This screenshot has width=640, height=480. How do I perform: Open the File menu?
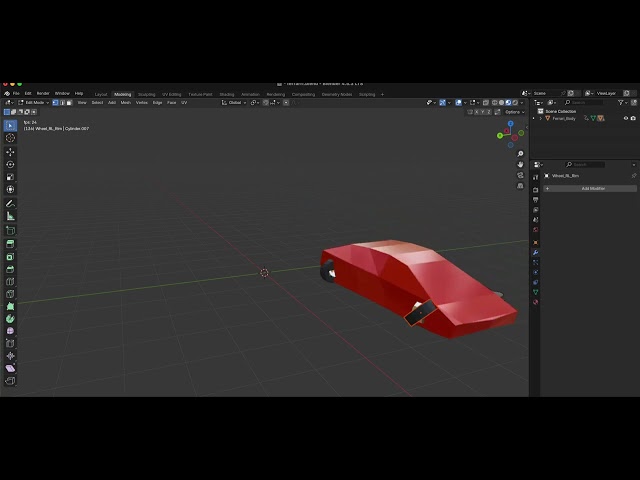click(x=16, y=93)
